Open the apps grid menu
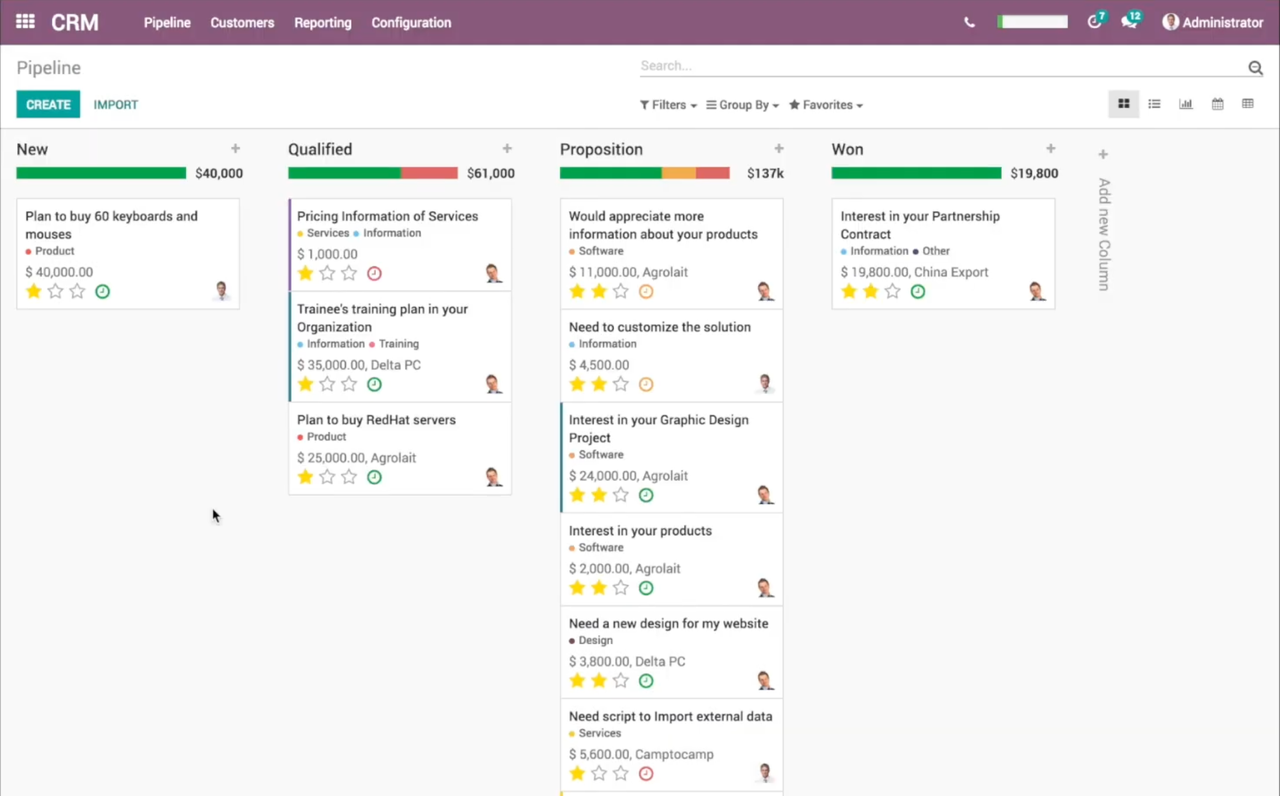The height and width of the screenshot is (796, 1280). [25, 21]
